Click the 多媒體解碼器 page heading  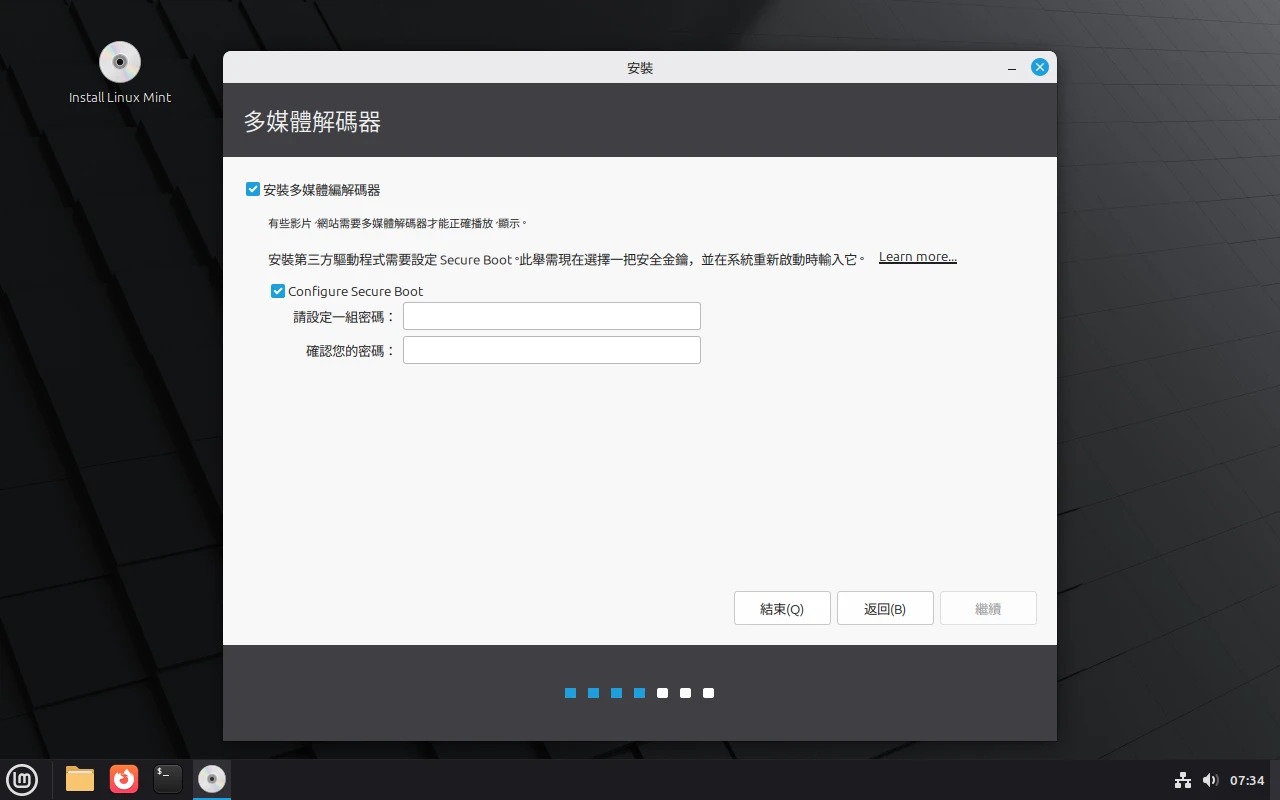coord(313,121)
